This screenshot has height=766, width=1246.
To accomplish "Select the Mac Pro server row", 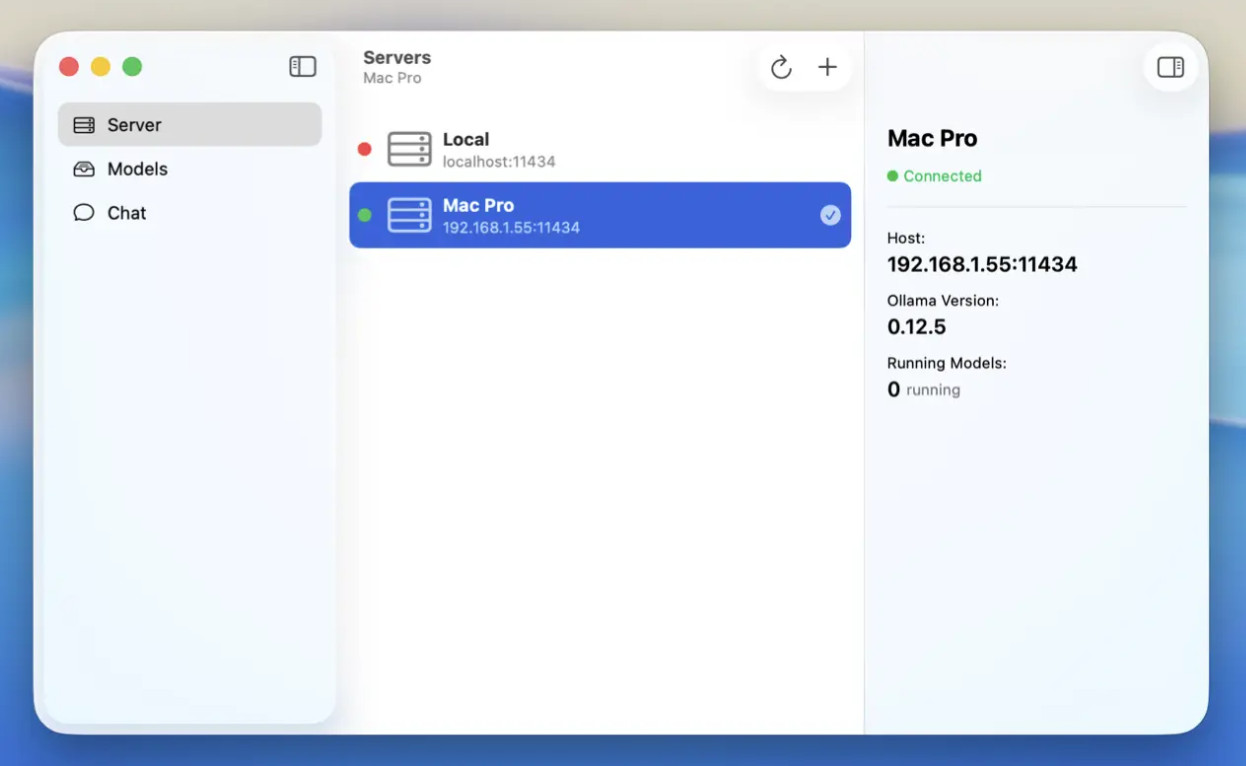I will coord(600,215).
